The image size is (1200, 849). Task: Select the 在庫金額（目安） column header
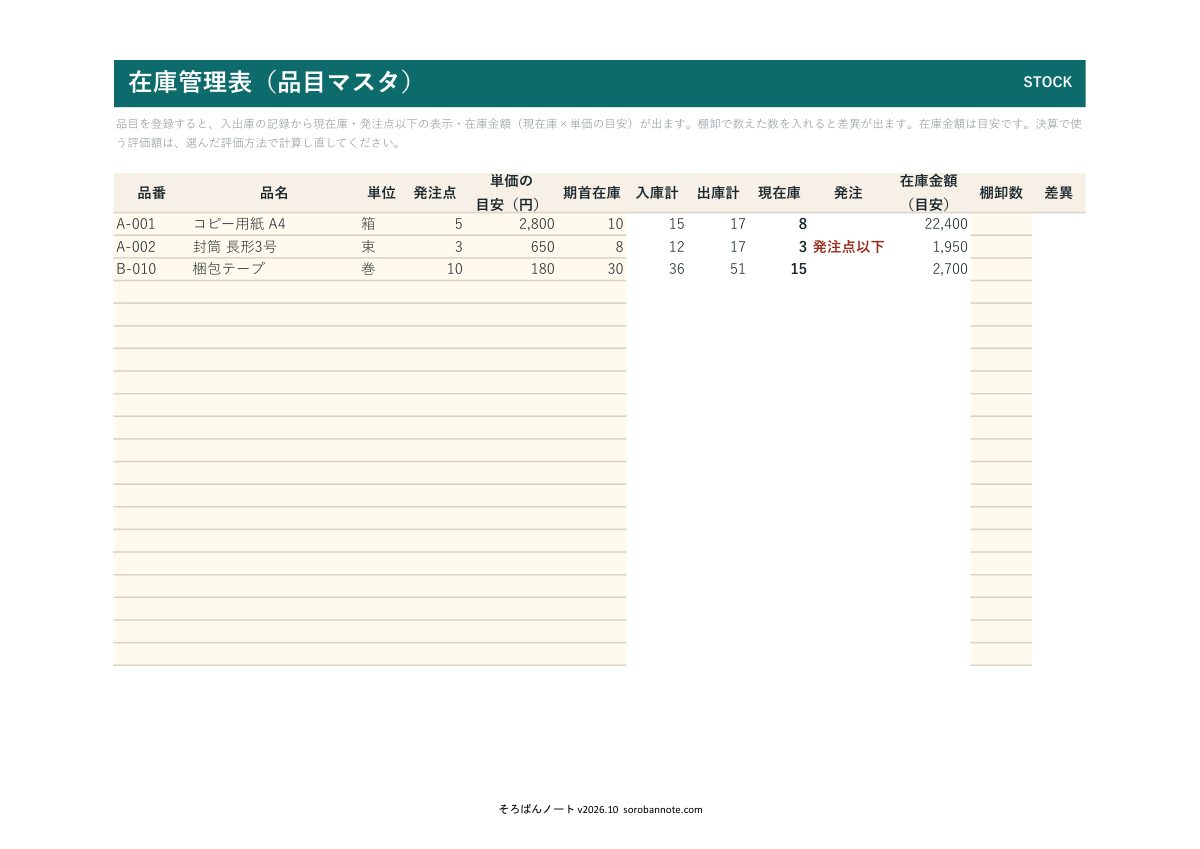928,193
